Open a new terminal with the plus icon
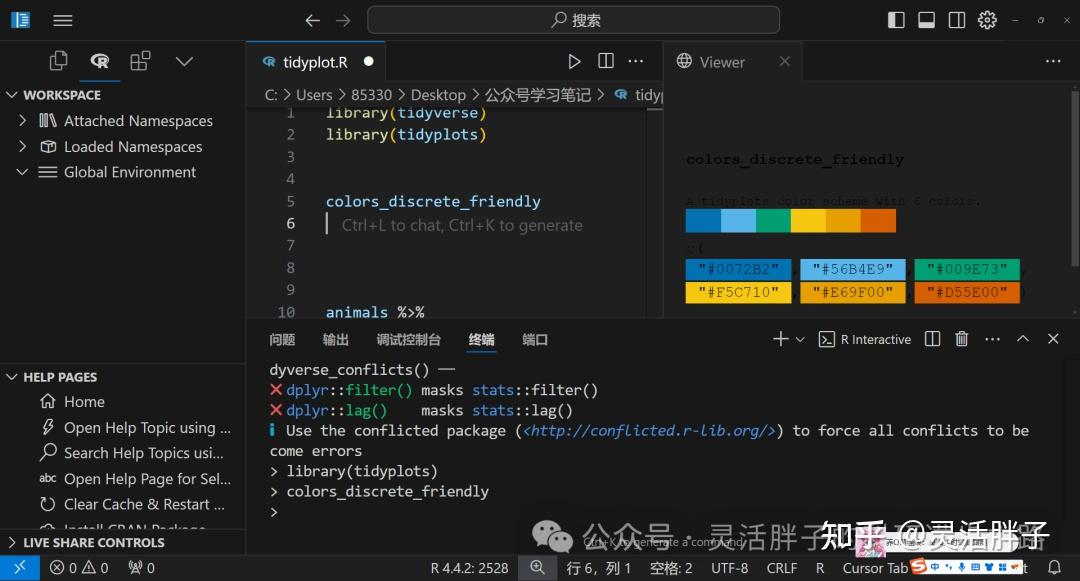 (778, 339)
